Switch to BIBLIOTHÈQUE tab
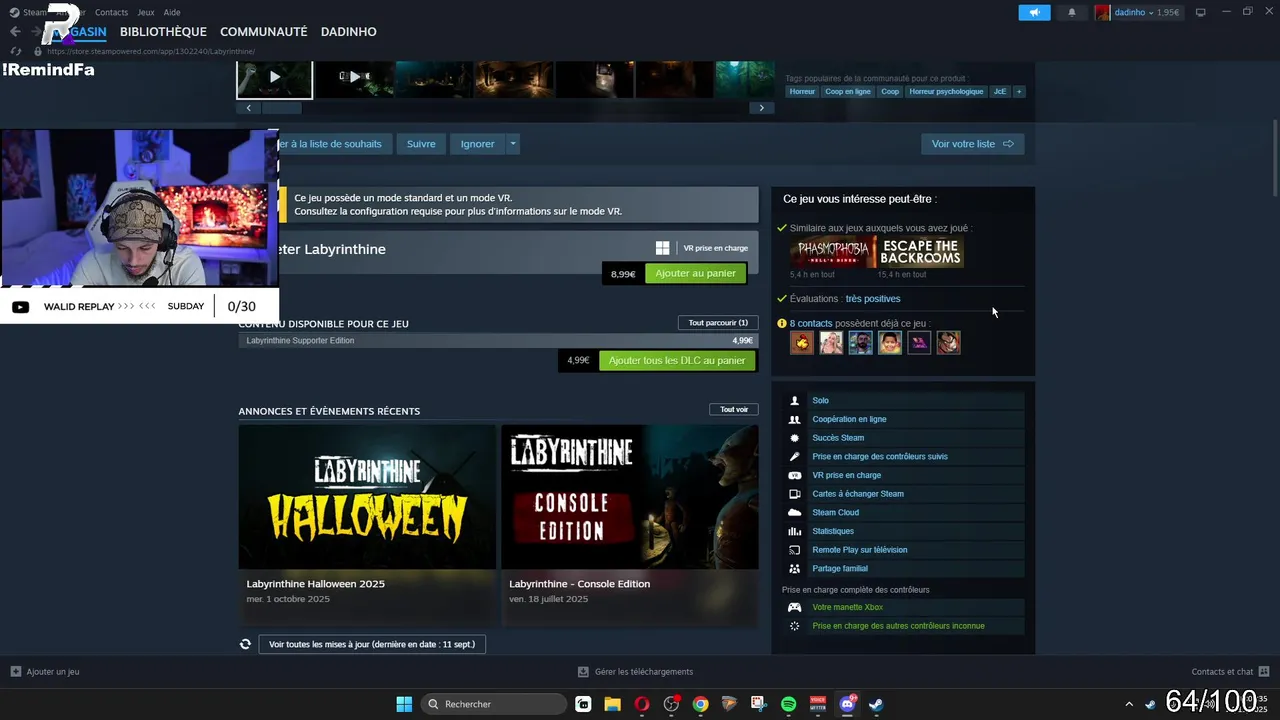The image size is (1280, 720). click(x=163, y=32)
